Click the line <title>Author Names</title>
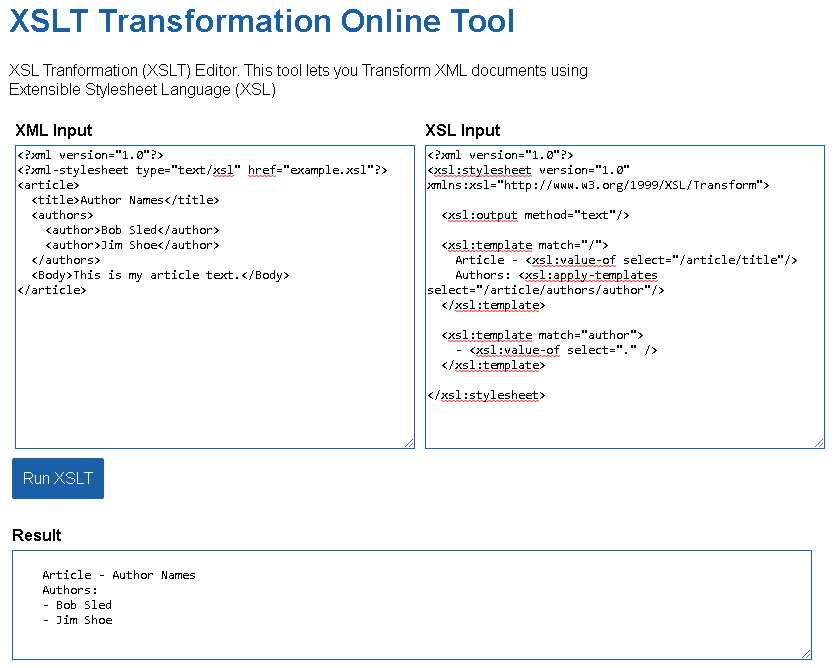 click(x=126, y=200)
